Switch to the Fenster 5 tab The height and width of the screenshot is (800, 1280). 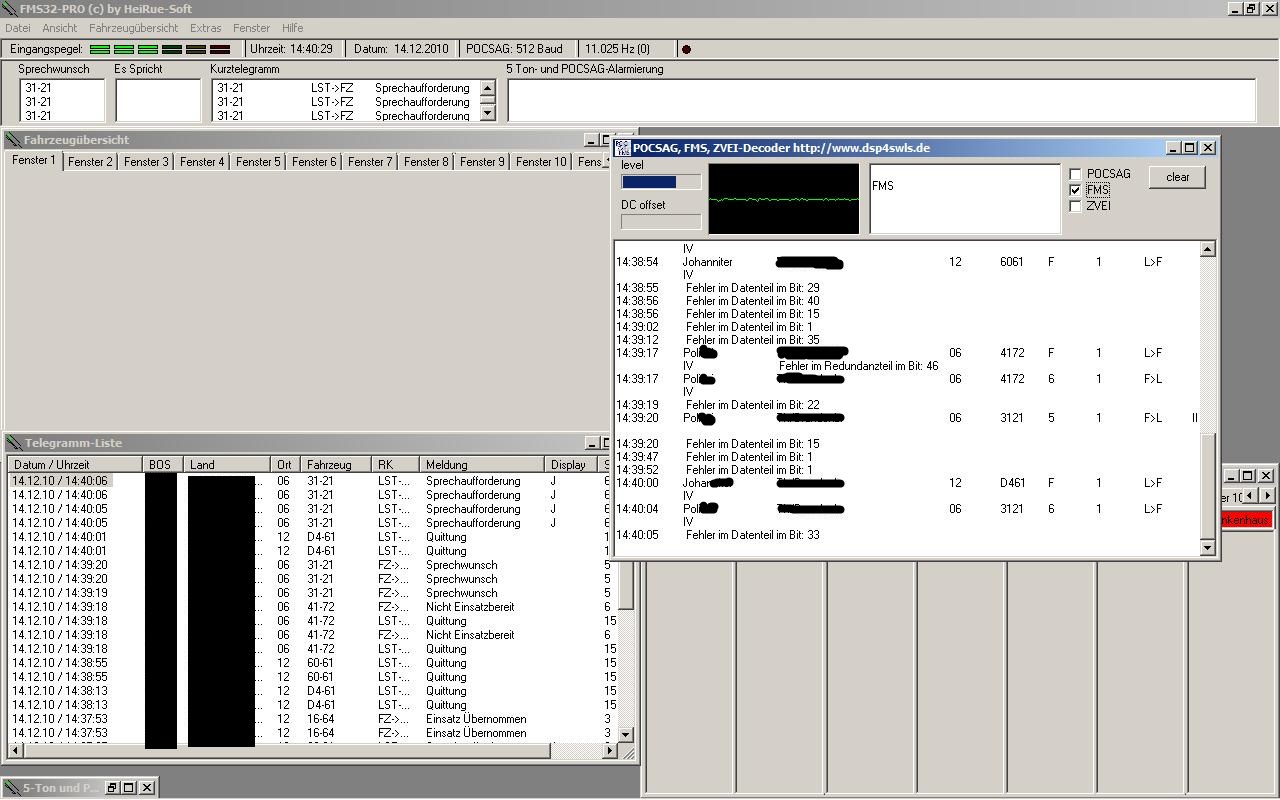tap(258, 162)
